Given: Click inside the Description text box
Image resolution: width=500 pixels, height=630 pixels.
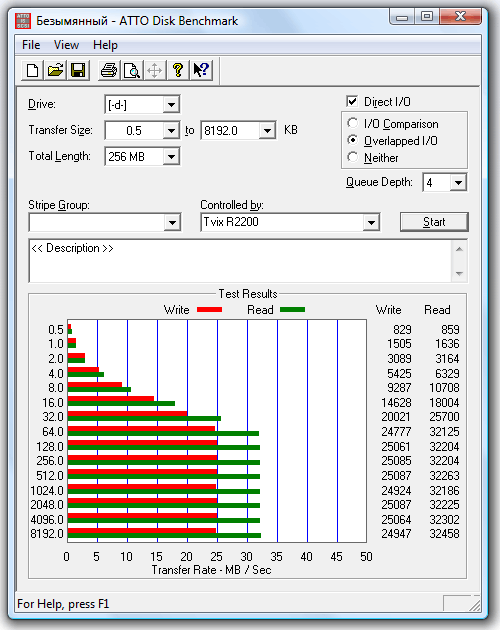Looking at the screenshot, I should coord(240,261).
